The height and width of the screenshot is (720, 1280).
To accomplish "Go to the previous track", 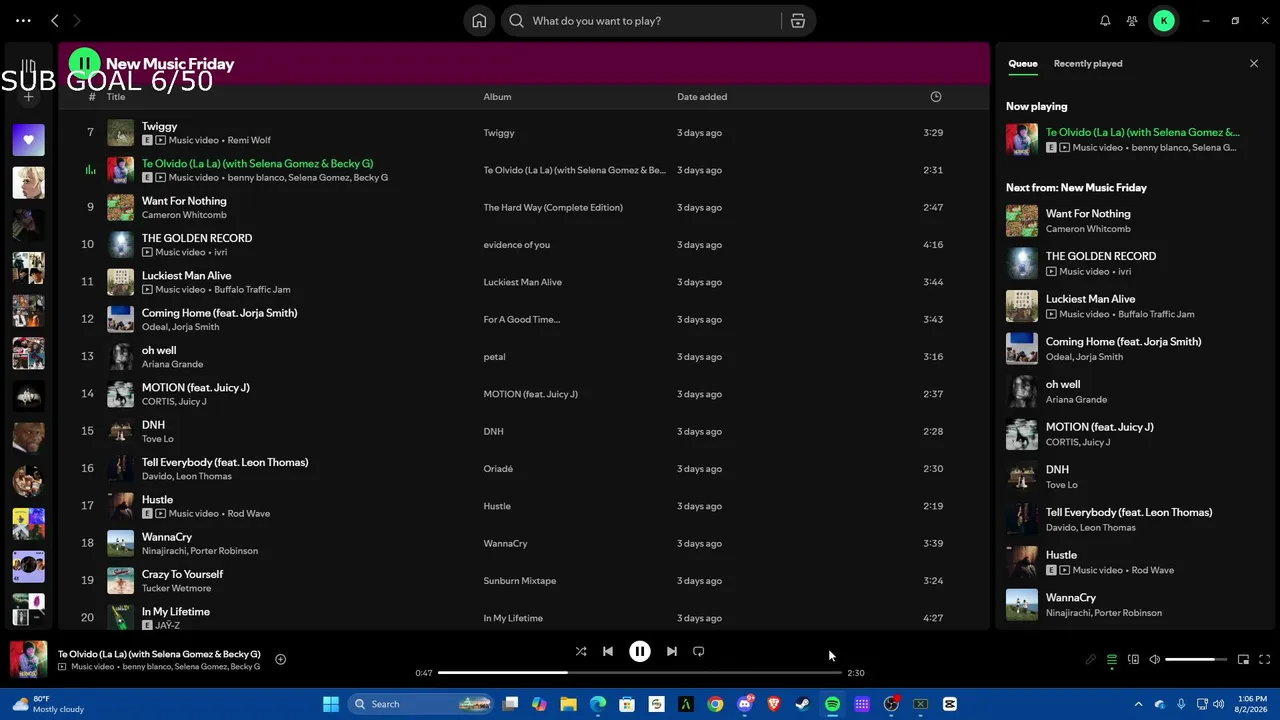I will [x=608, y=651].
